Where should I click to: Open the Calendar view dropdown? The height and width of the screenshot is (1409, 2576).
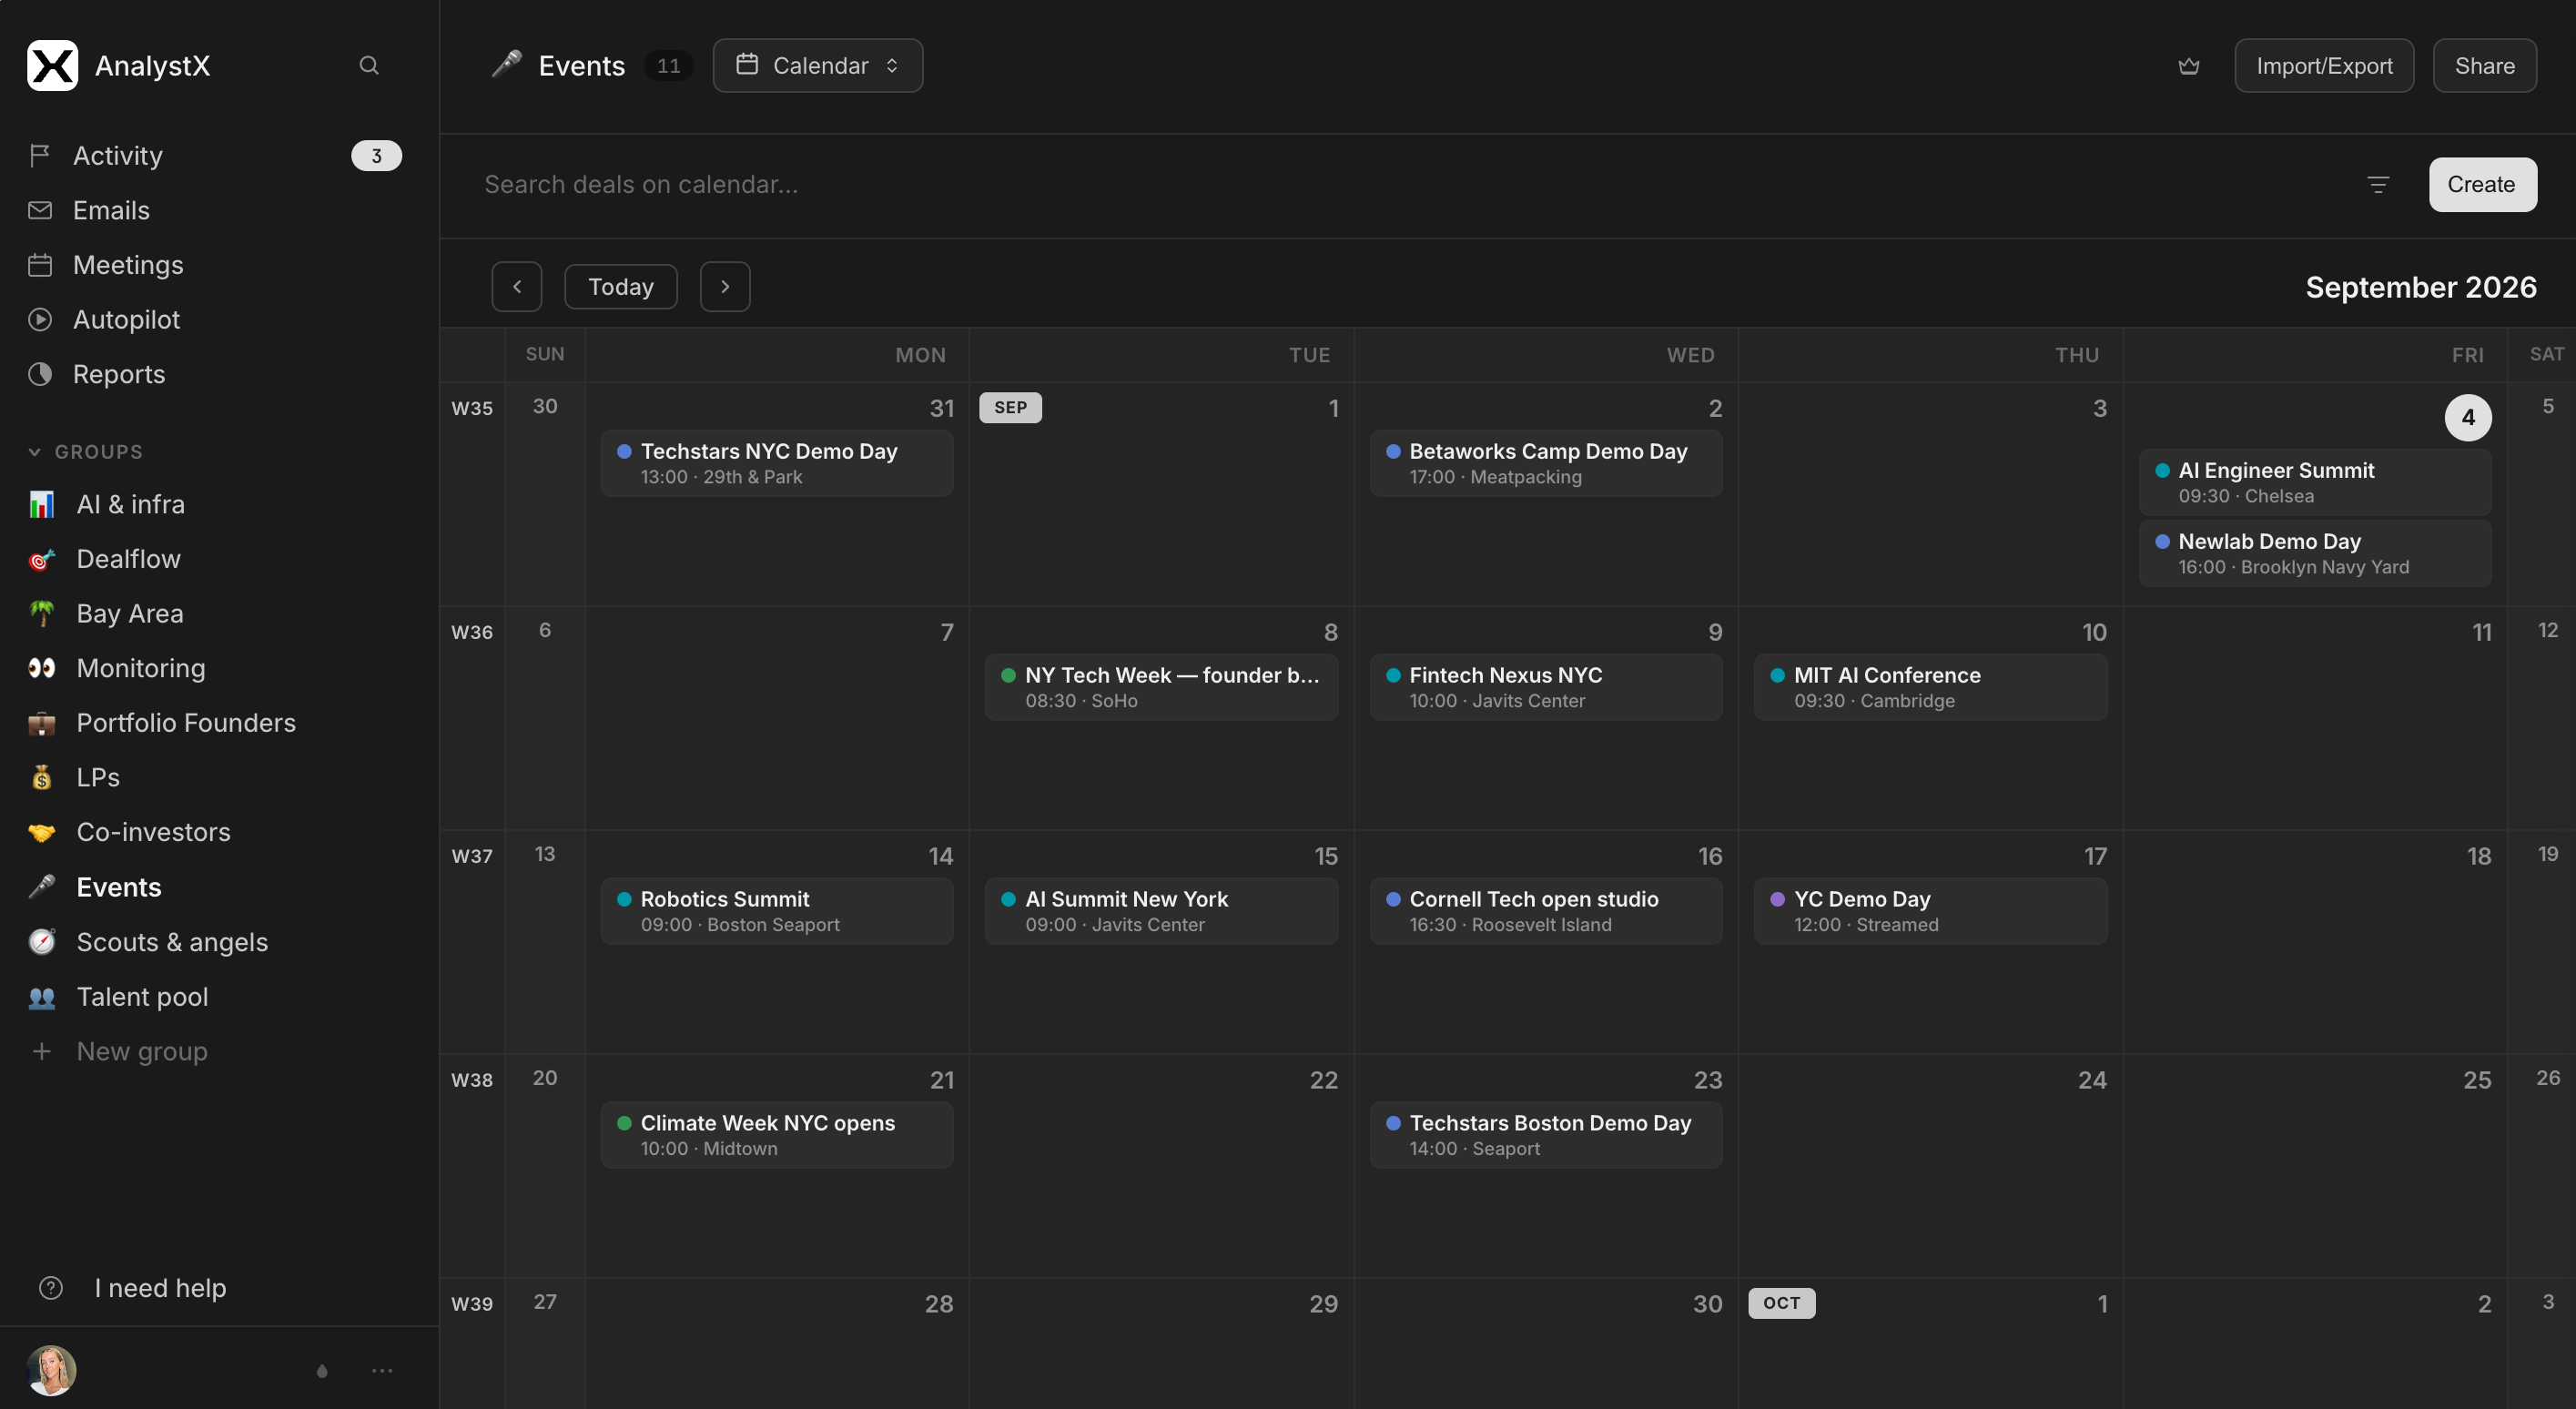tap(817, 65)
